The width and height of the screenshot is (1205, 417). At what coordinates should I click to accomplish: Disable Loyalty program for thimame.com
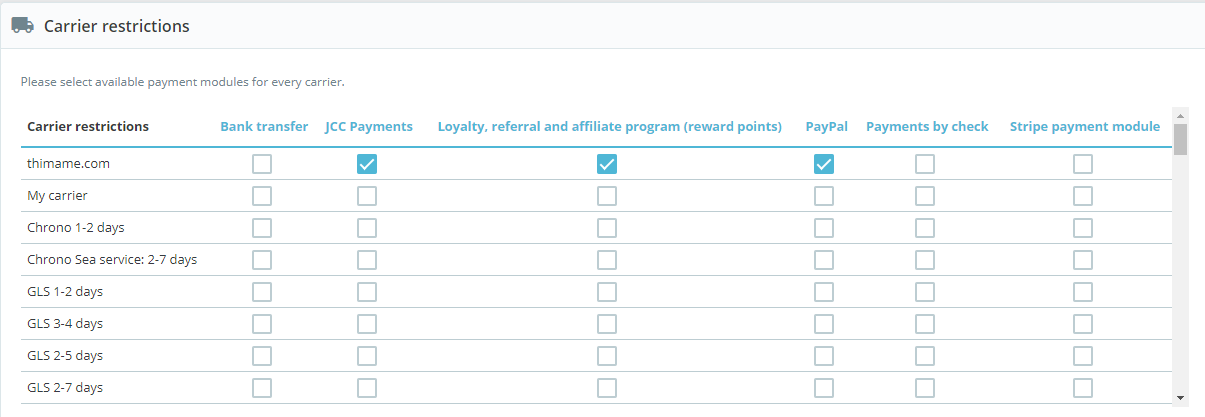click(x=607, y=164)
